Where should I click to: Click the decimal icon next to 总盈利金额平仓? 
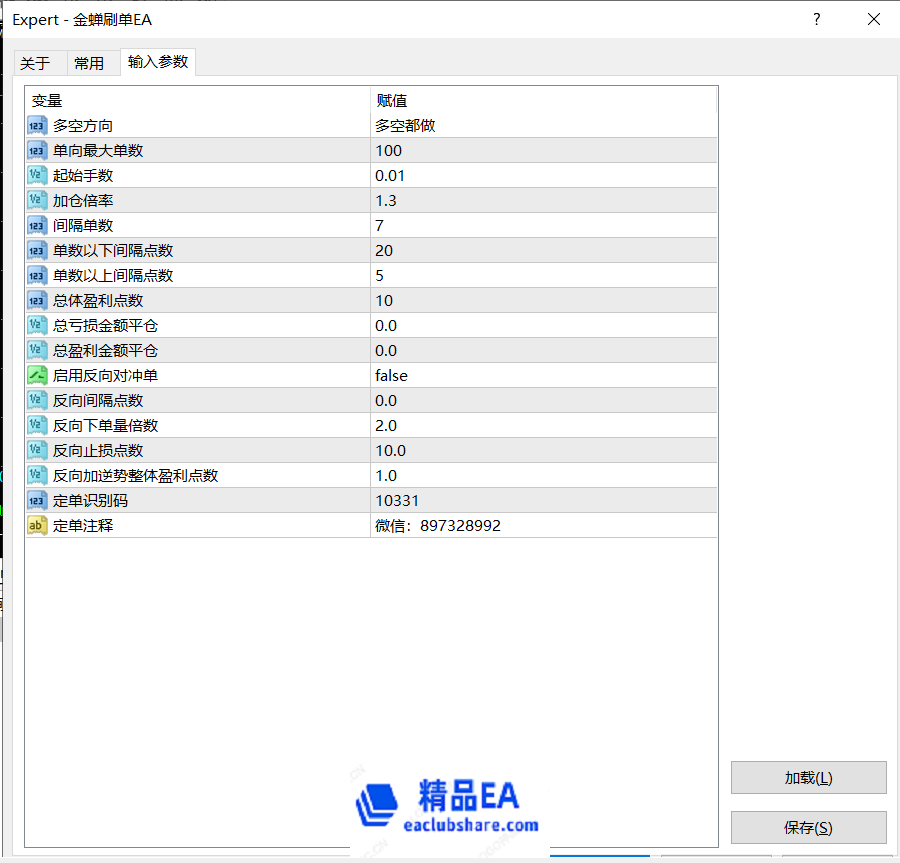[37, 350]
